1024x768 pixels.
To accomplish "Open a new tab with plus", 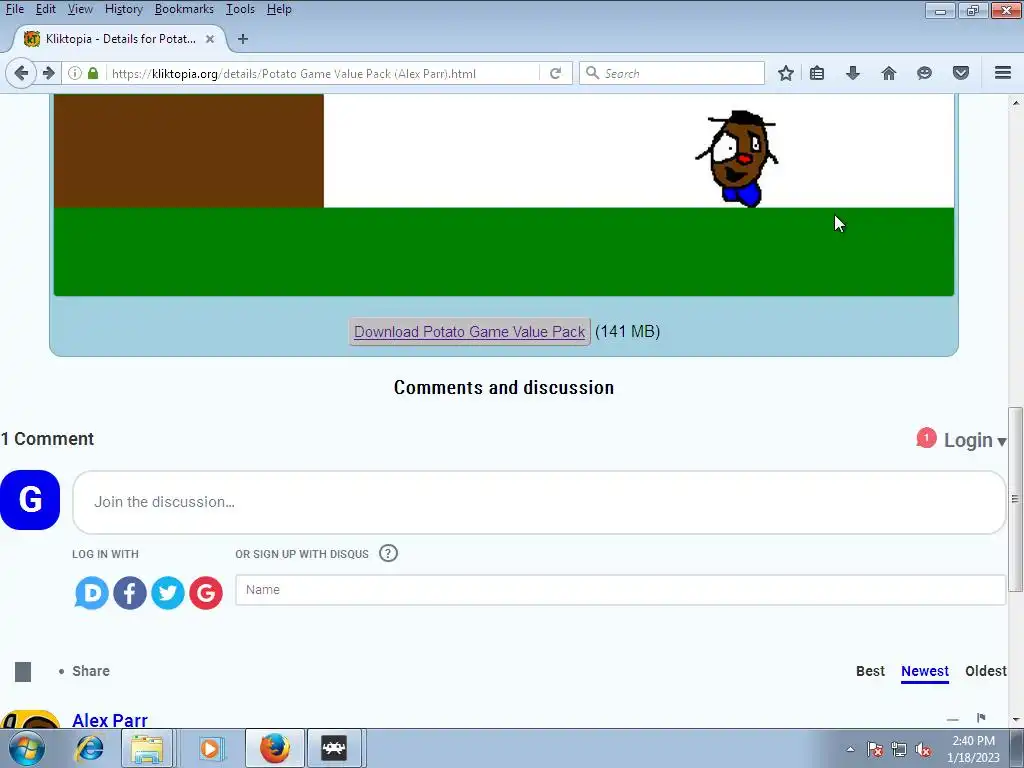I will (x=243, y=39).
